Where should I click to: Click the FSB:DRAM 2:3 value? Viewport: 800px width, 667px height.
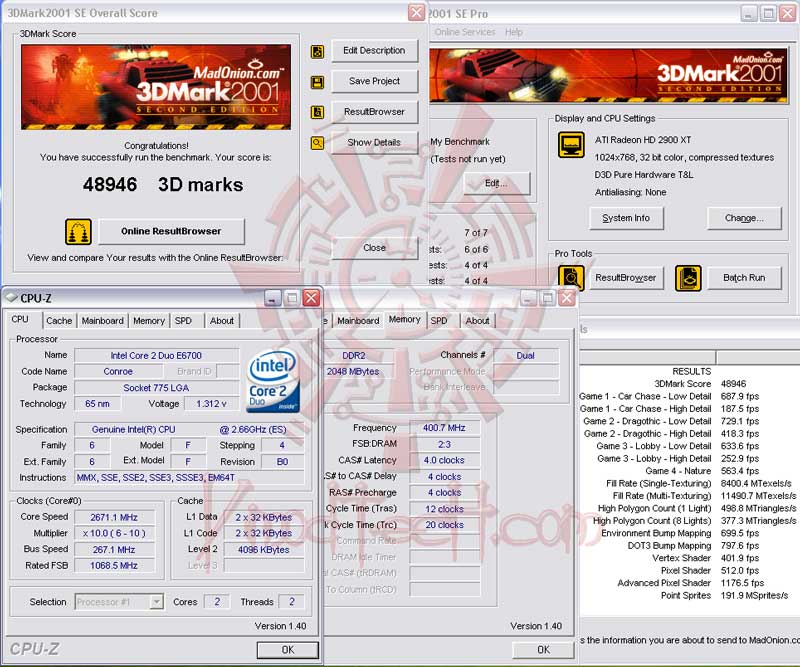[x=444, y=444]
